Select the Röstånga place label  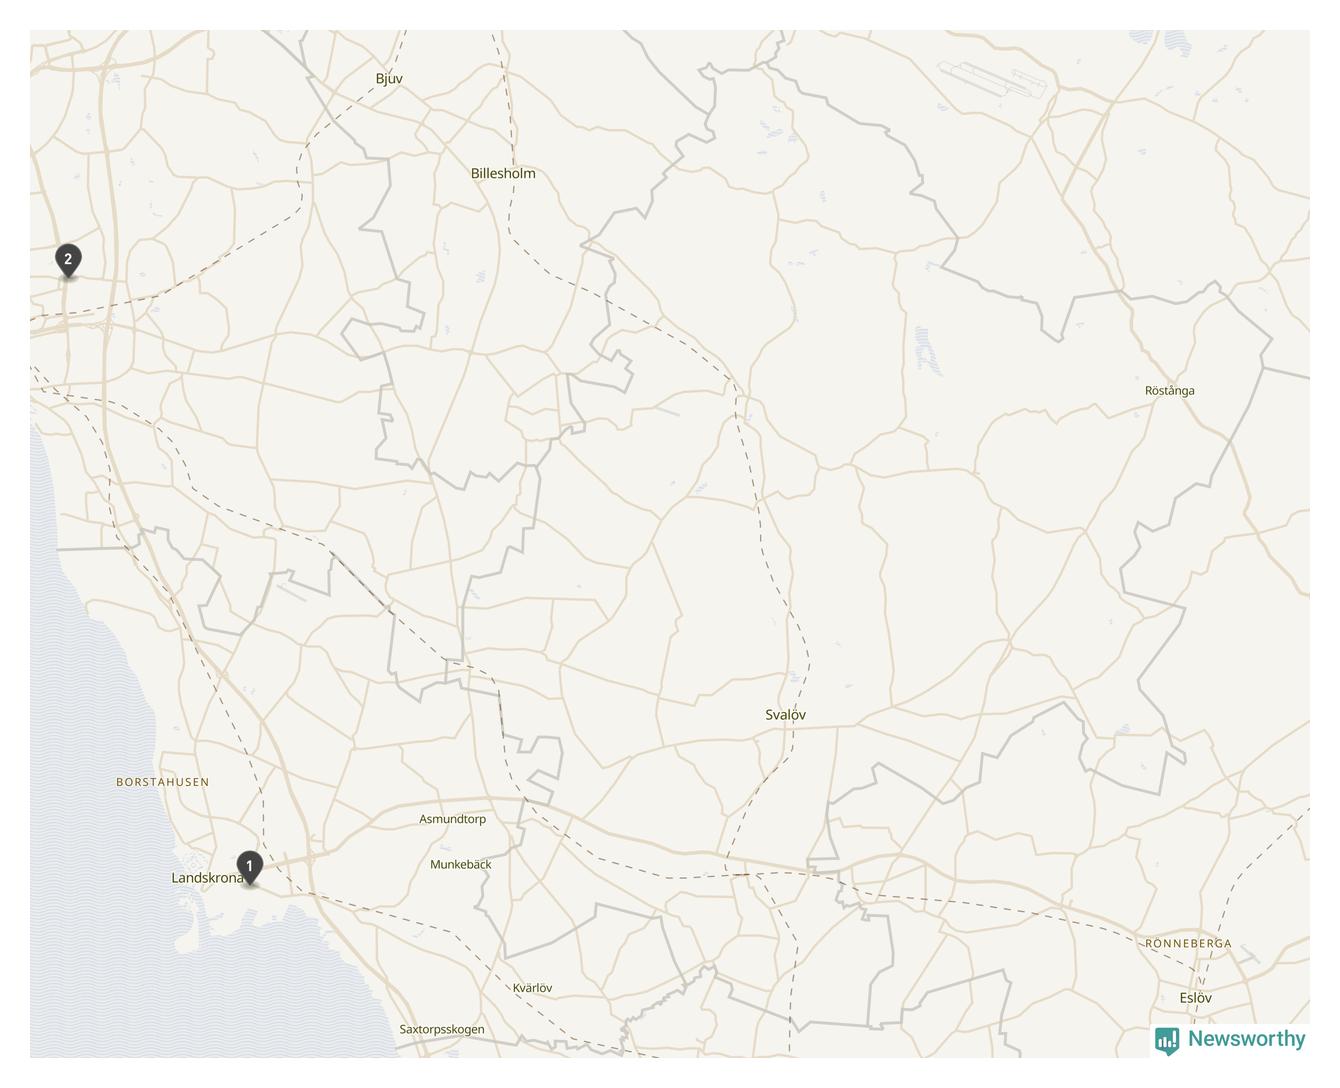(1170, 391)
